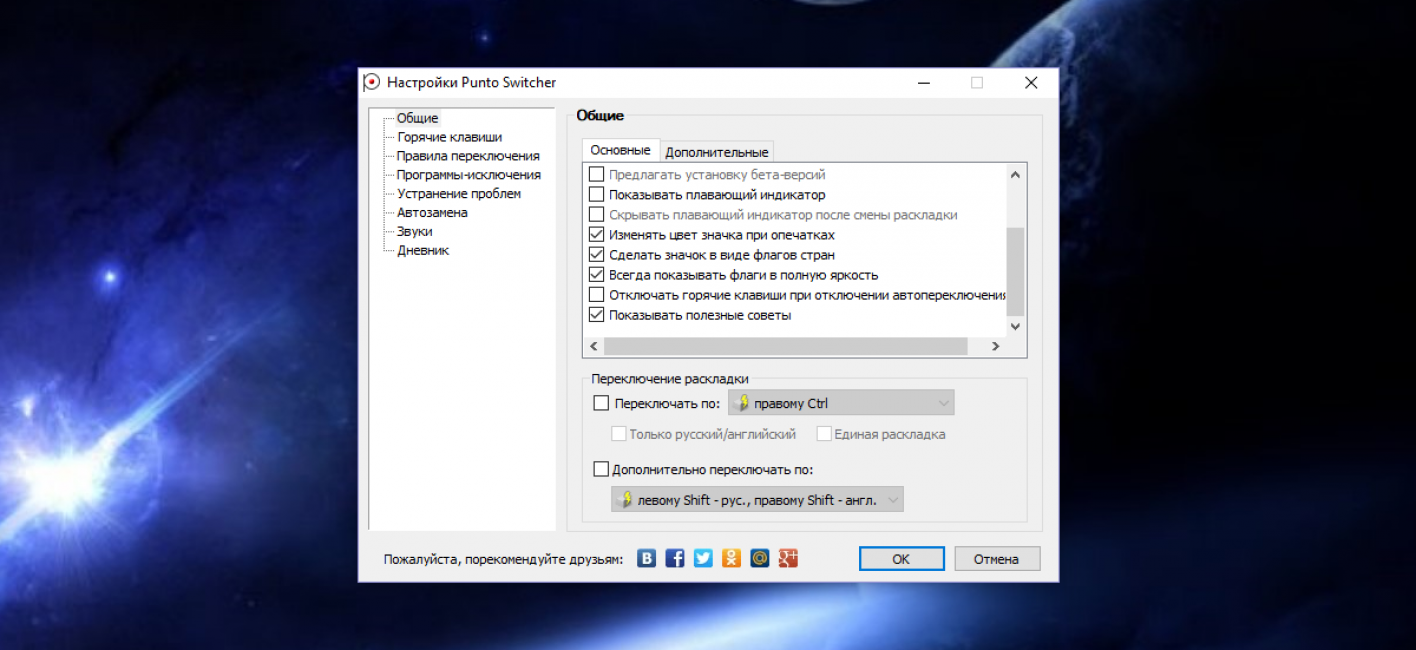
Task: Uncheck 'Сделать значок в виде флагов стран'
Action: pyautogui.click(x=597, y=255)
